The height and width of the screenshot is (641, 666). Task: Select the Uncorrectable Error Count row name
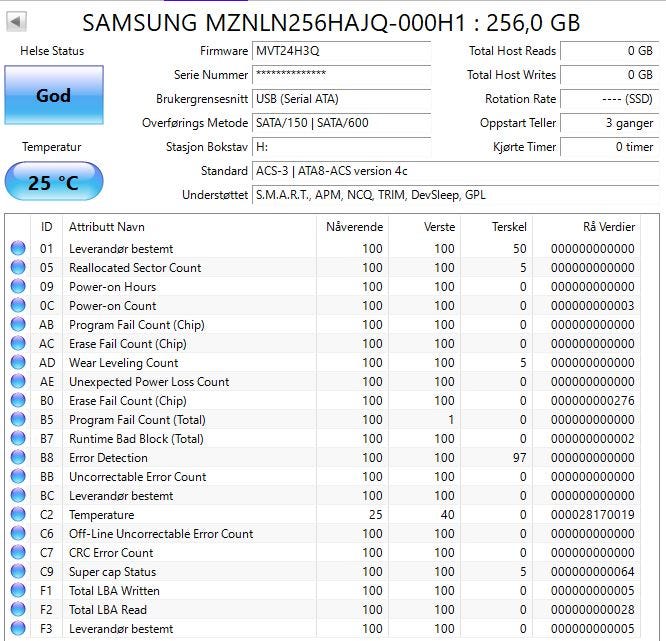click(138, 476)
